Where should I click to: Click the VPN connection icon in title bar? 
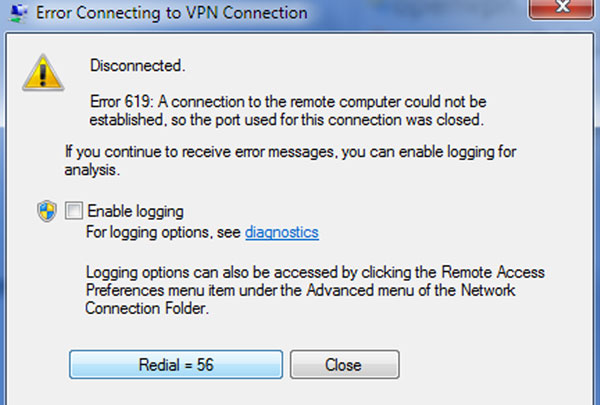click(x=18, y=13)
